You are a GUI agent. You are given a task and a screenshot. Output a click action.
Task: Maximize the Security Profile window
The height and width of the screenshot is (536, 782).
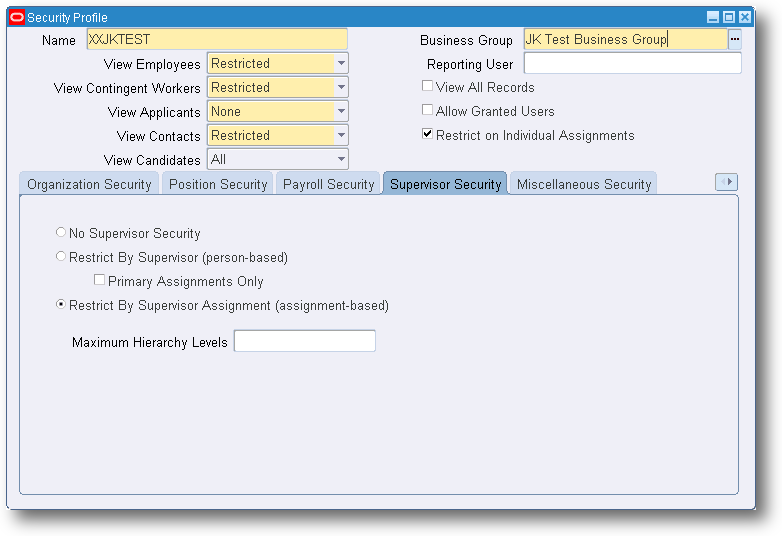[729, 17]
